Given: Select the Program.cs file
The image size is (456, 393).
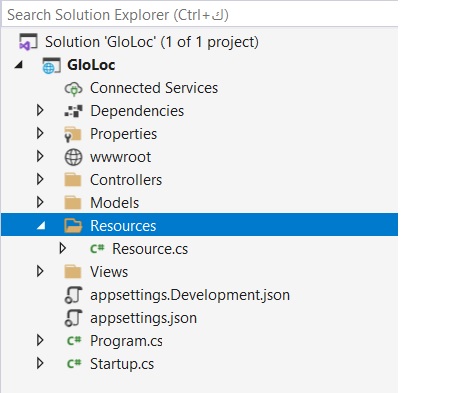Looking at the screenshot, I should (126, 341).
